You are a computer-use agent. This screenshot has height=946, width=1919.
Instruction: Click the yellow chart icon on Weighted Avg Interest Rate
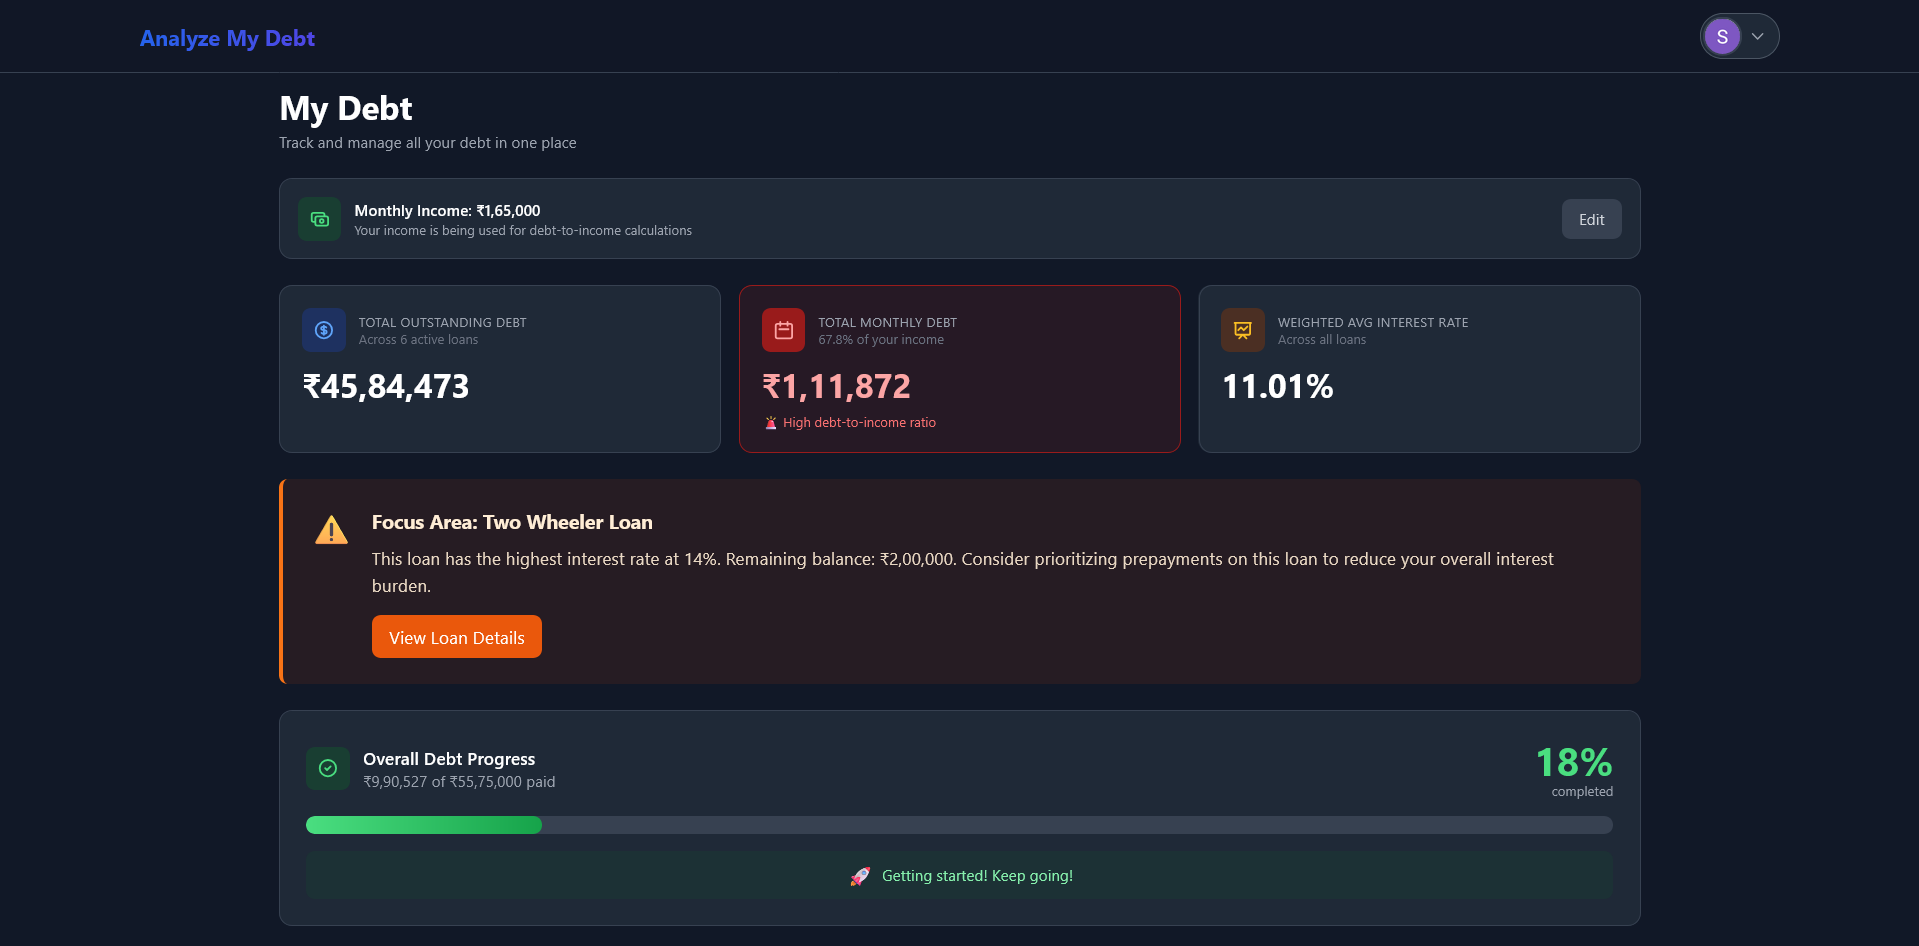1242,329
